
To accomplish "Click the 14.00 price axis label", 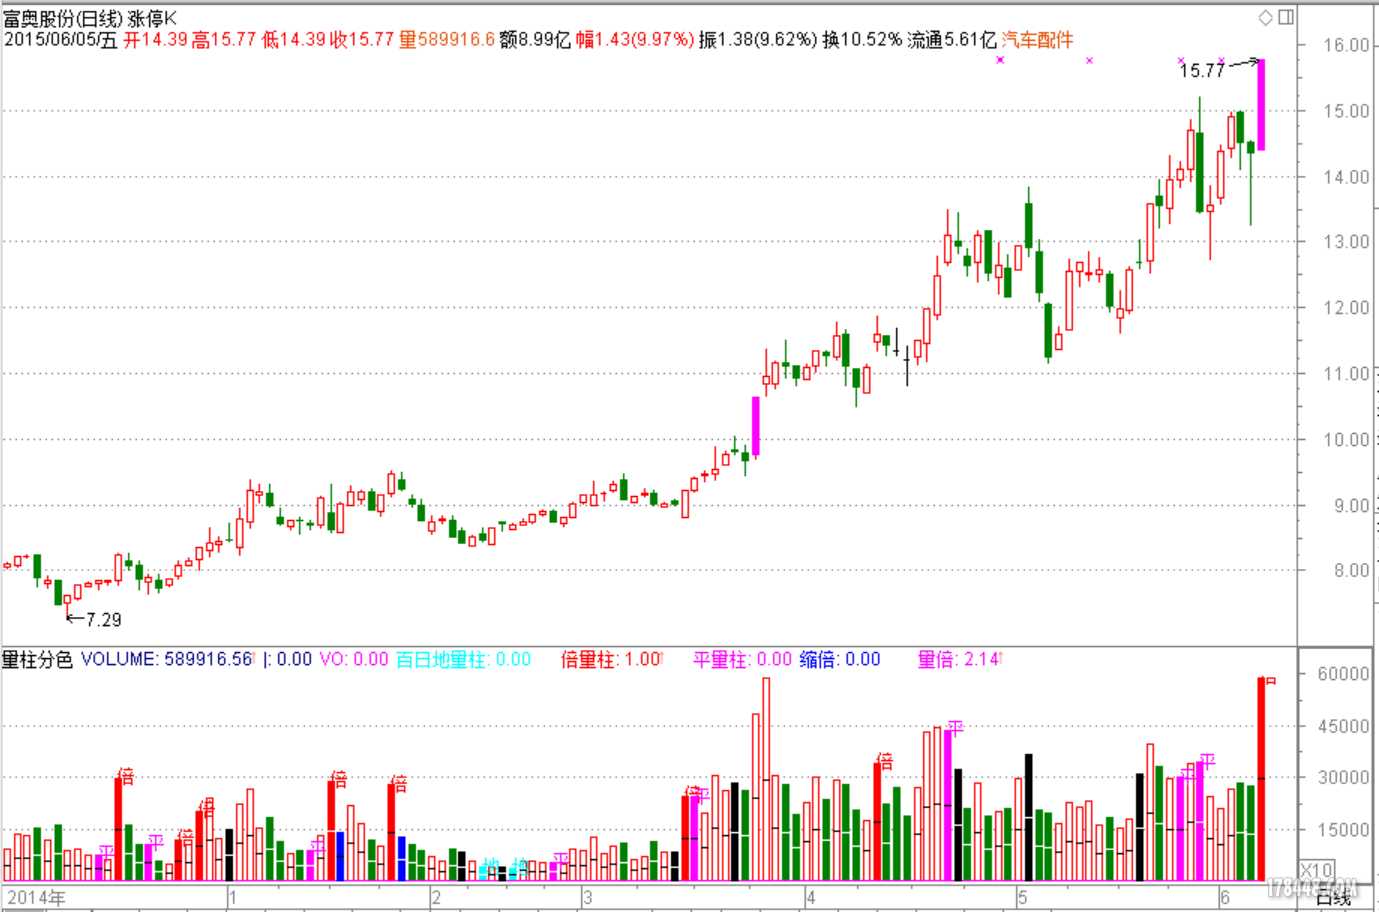I will [1346, 177].
